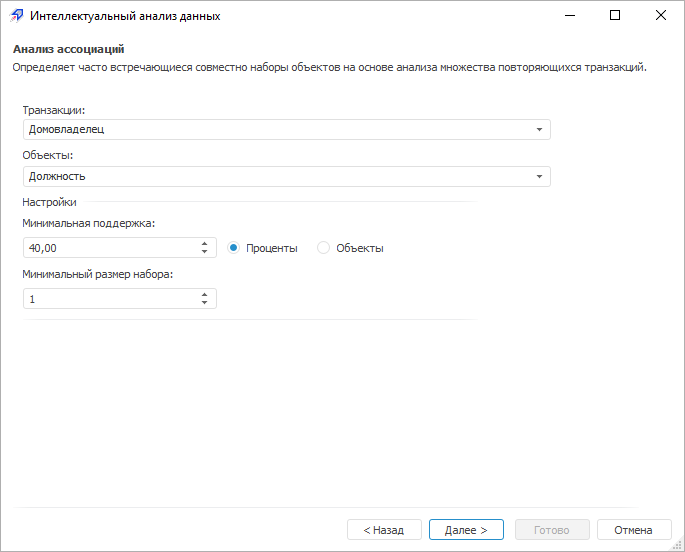Maximize the wizard window
The height and width of the screenshot is (552, 685).
coord(615,16)
